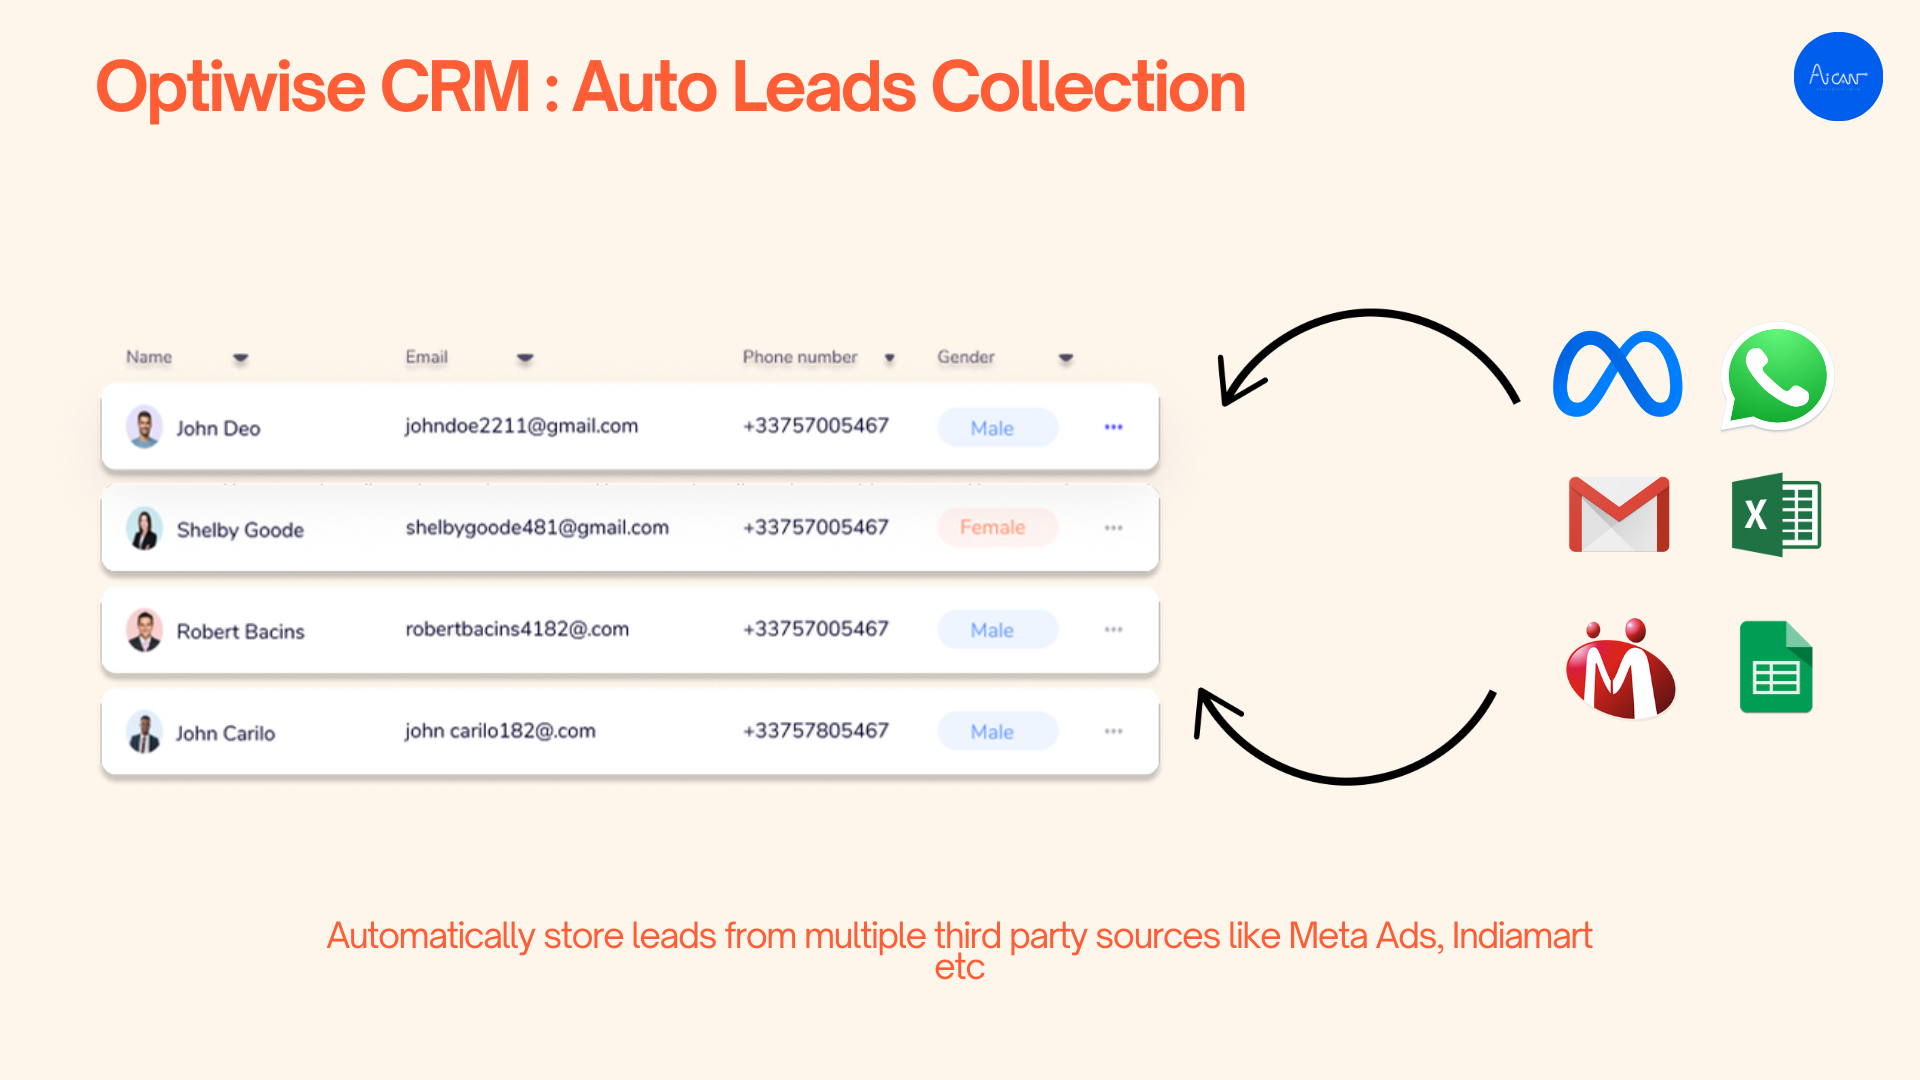Click the WhatsApp icon
This screenshot has height=1080, width=1920.
1777,377
